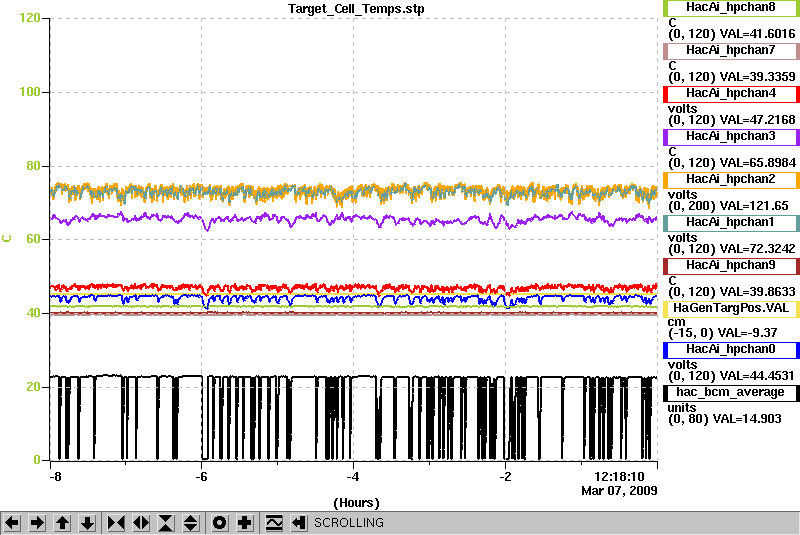The width and height of the screenshot is (800, 535).
Task: Click the 20 y-axis tick label
Action: [x=33, y=387]
